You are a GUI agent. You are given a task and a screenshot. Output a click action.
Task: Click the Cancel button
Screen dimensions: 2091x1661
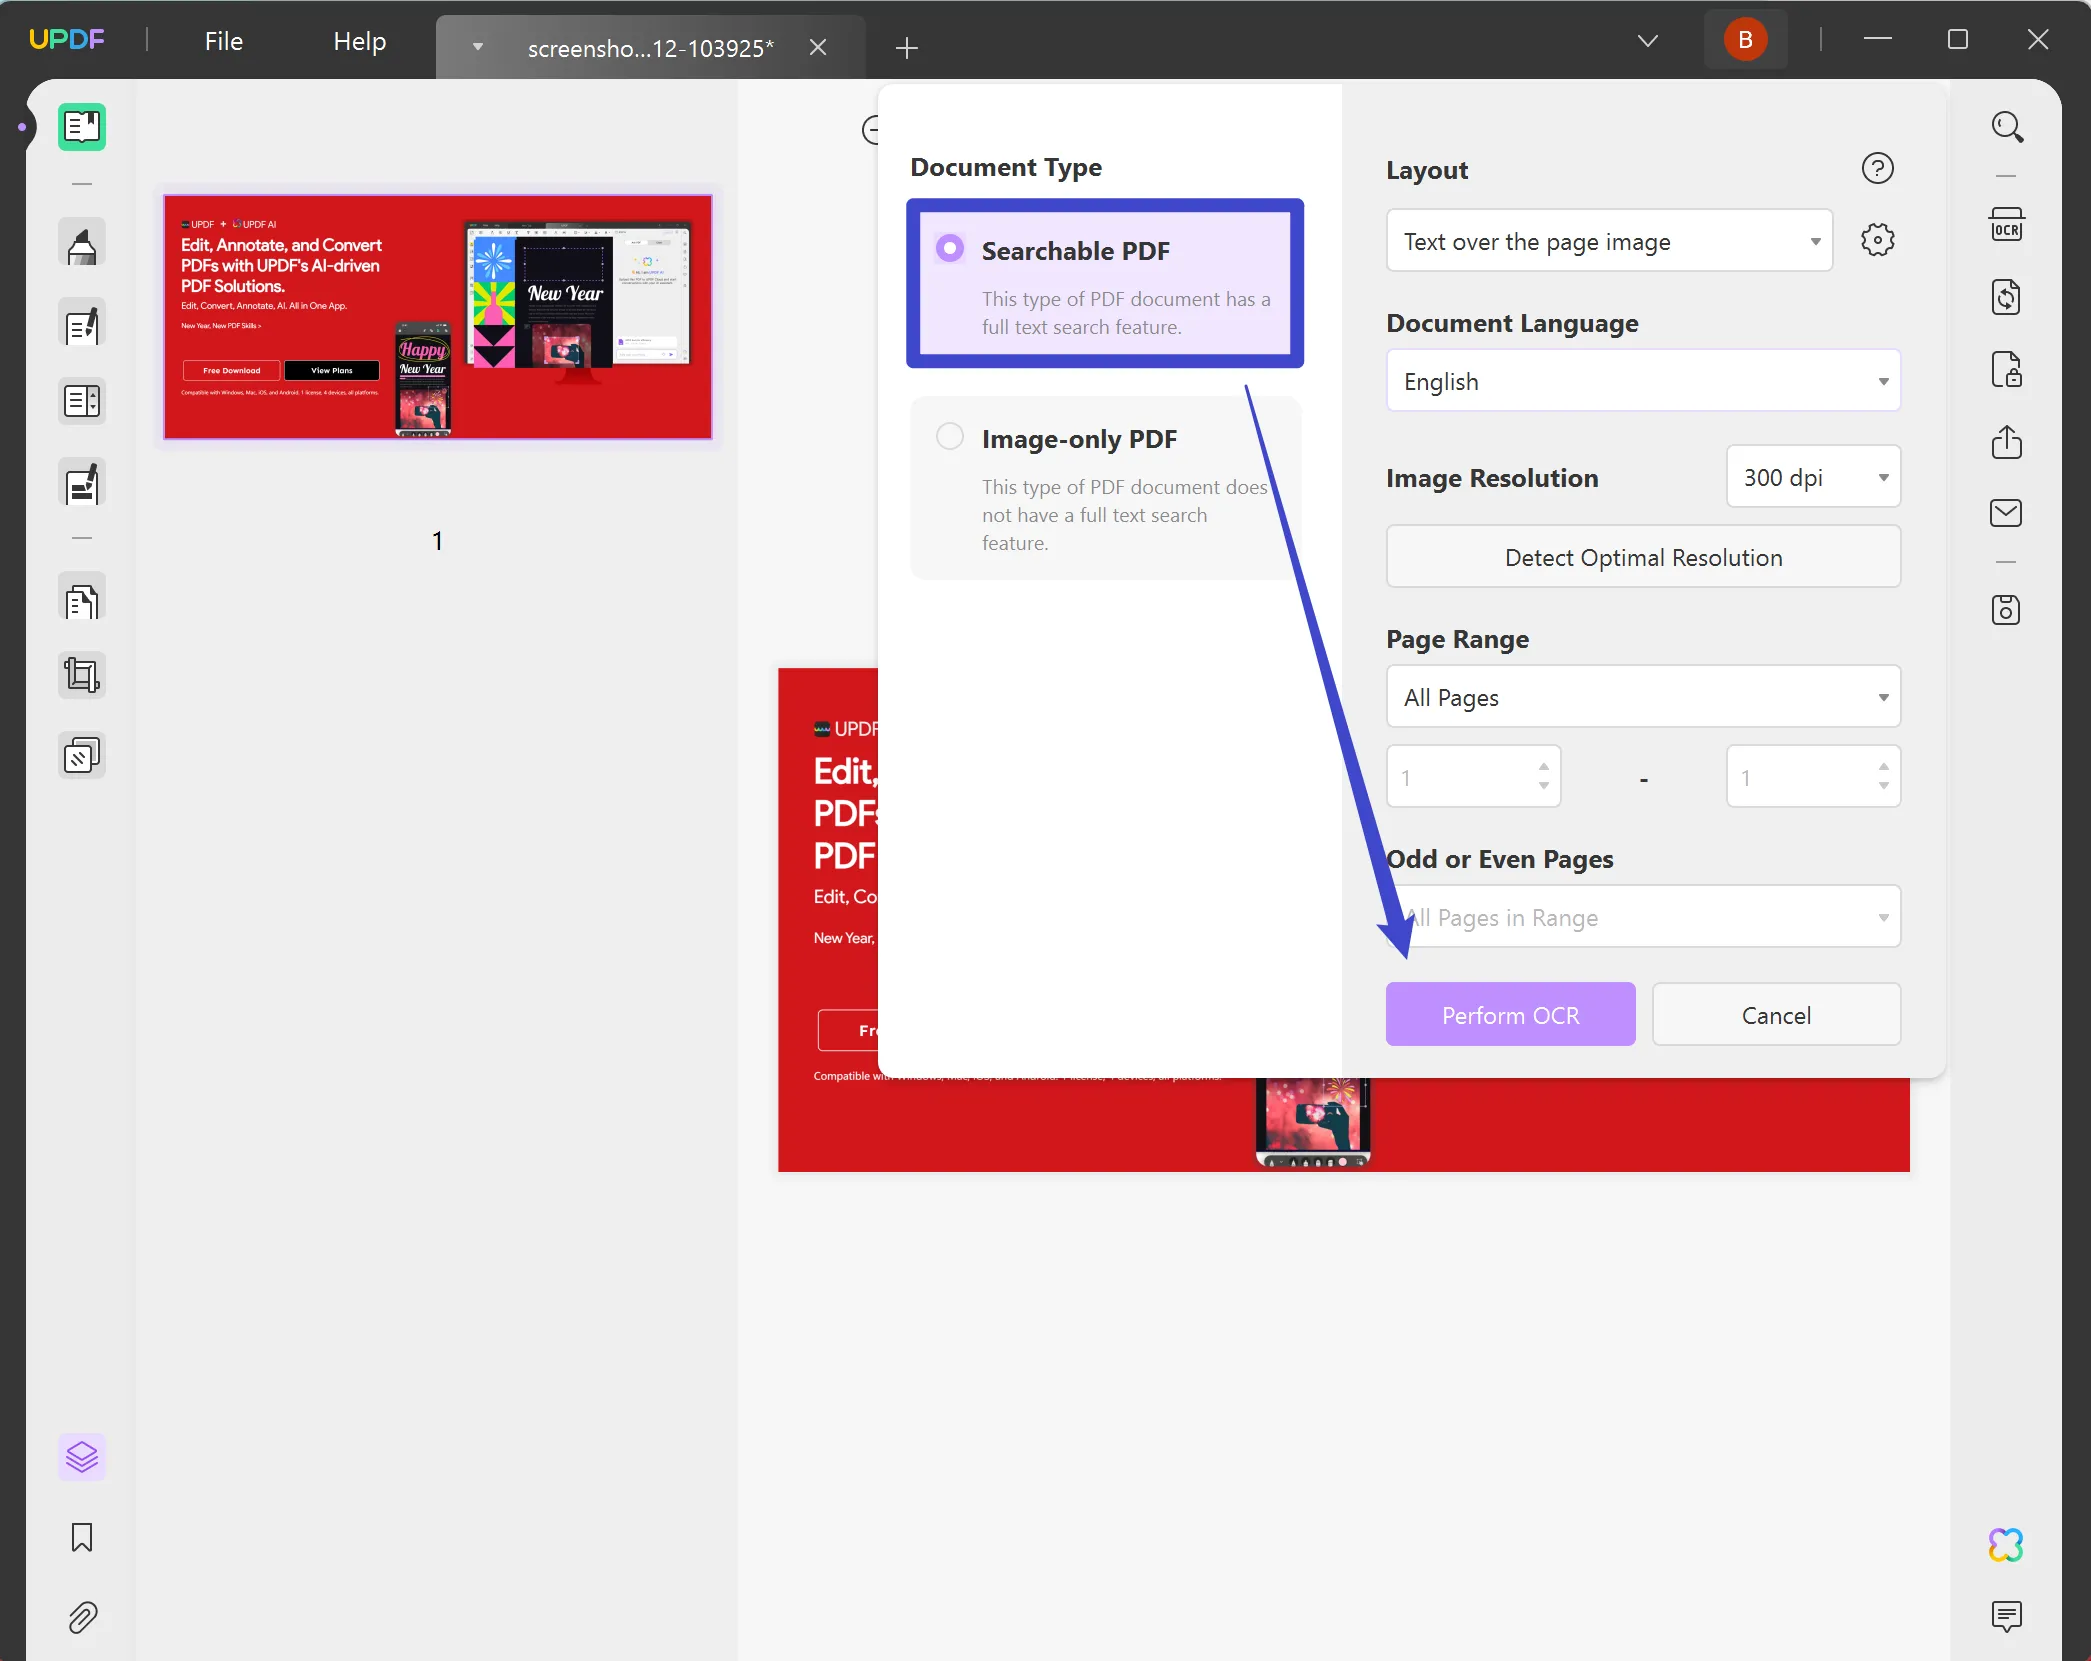click(1777, 1013)
